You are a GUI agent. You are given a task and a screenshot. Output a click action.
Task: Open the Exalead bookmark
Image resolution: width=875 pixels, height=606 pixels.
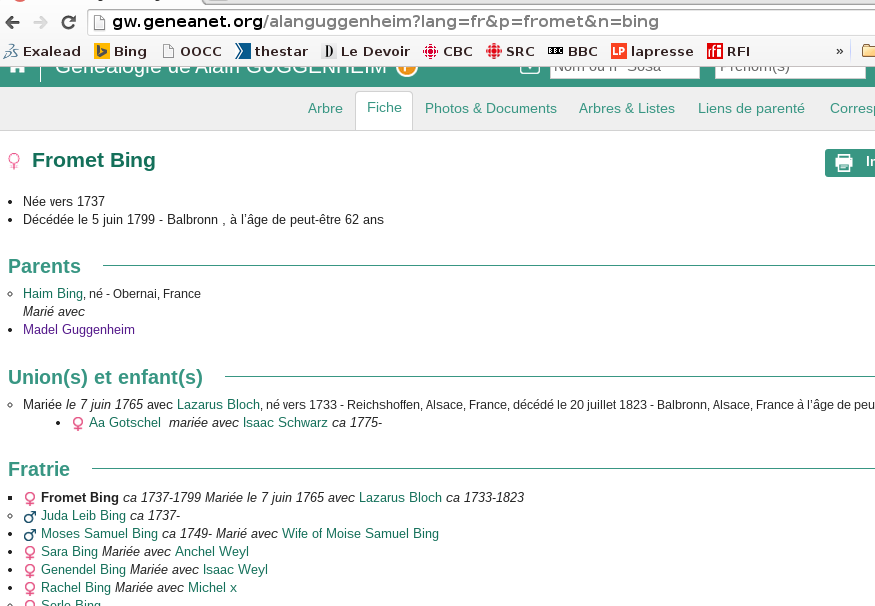[42, 51]
